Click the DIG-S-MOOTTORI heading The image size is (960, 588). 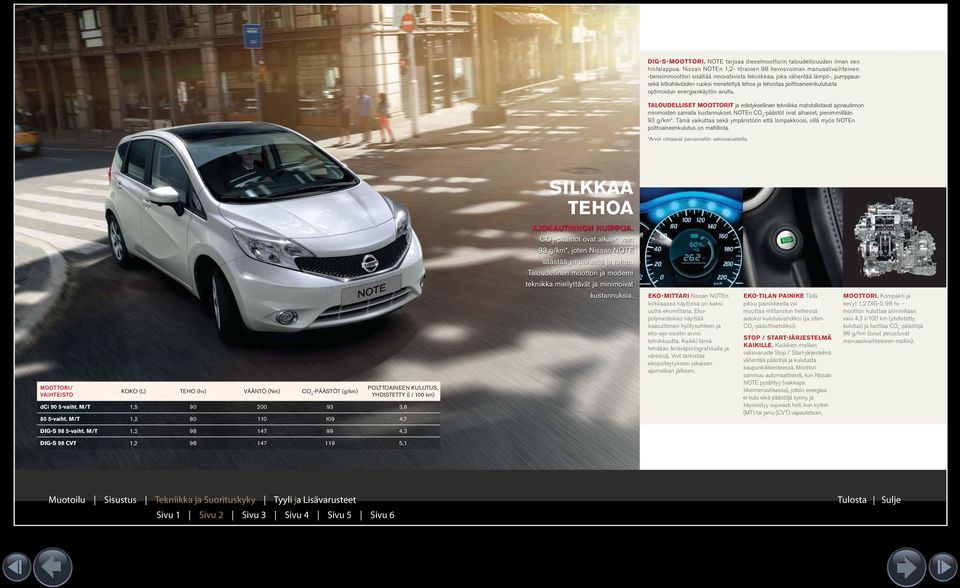coord(677,61)
